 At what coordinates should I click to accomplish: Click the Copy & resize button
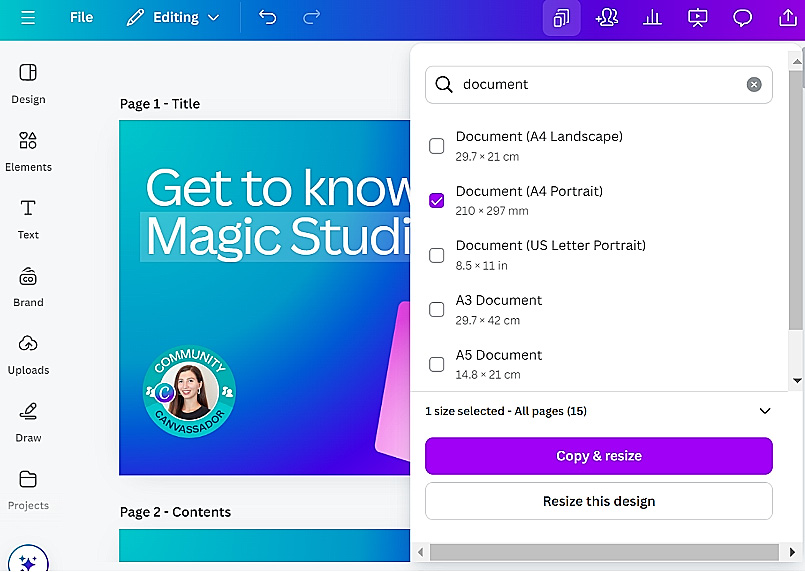point(599,456)
